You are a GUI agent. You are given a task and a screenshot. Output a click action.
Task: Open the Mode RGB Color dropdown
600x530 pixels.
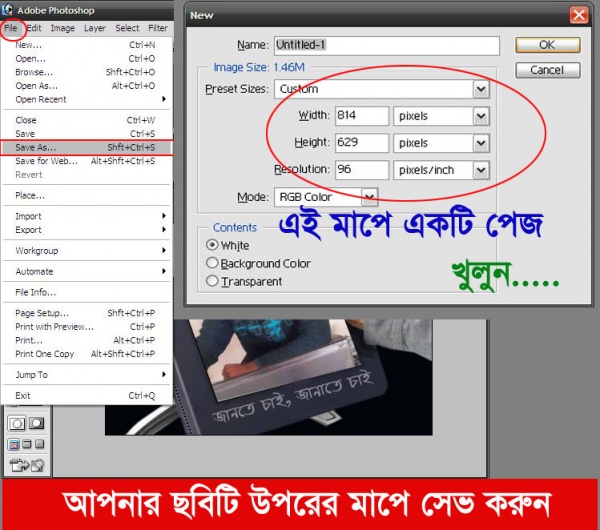(369, 197)
